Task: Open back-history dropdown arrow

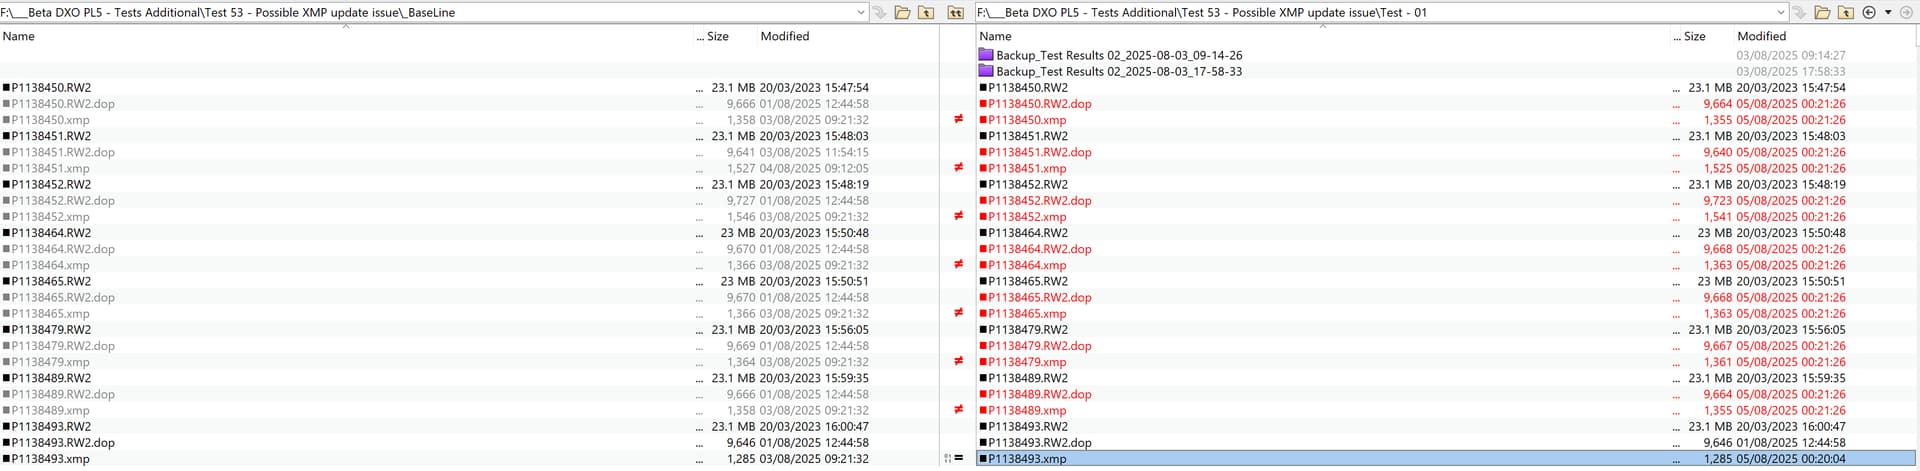Action: click(x=1888, y=12)
